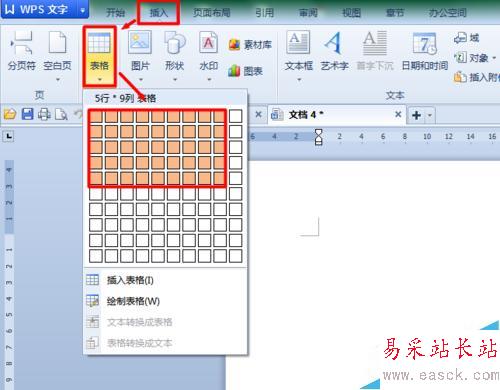
Task: Switch to the 办公空间 ribbon tab
Action: (x=447, y=13)
